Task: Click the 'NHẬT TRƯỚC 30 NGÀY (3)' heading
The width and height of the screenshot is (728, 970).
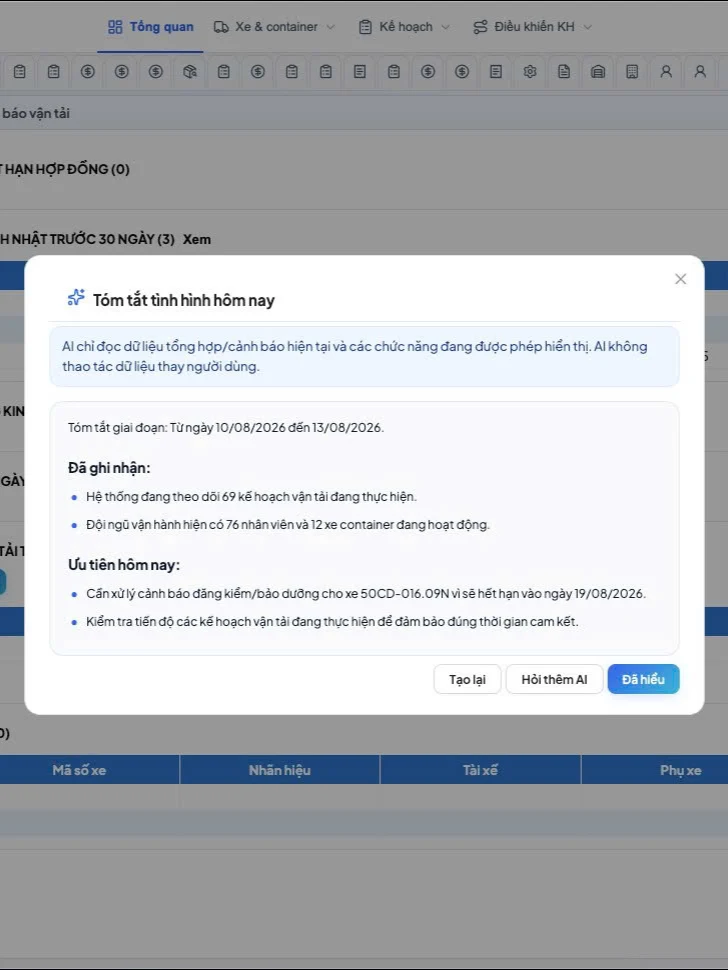Action: (87, 239)
